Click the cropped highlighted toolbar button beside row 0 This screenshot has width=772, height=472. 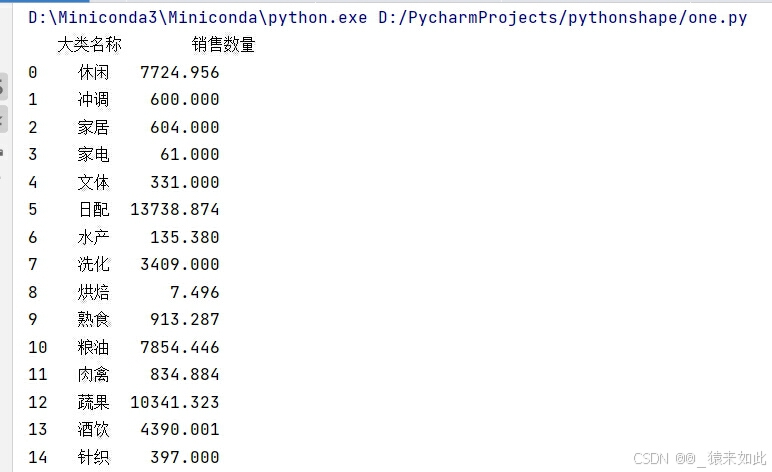pyautogui.click(x=3, y=86)
